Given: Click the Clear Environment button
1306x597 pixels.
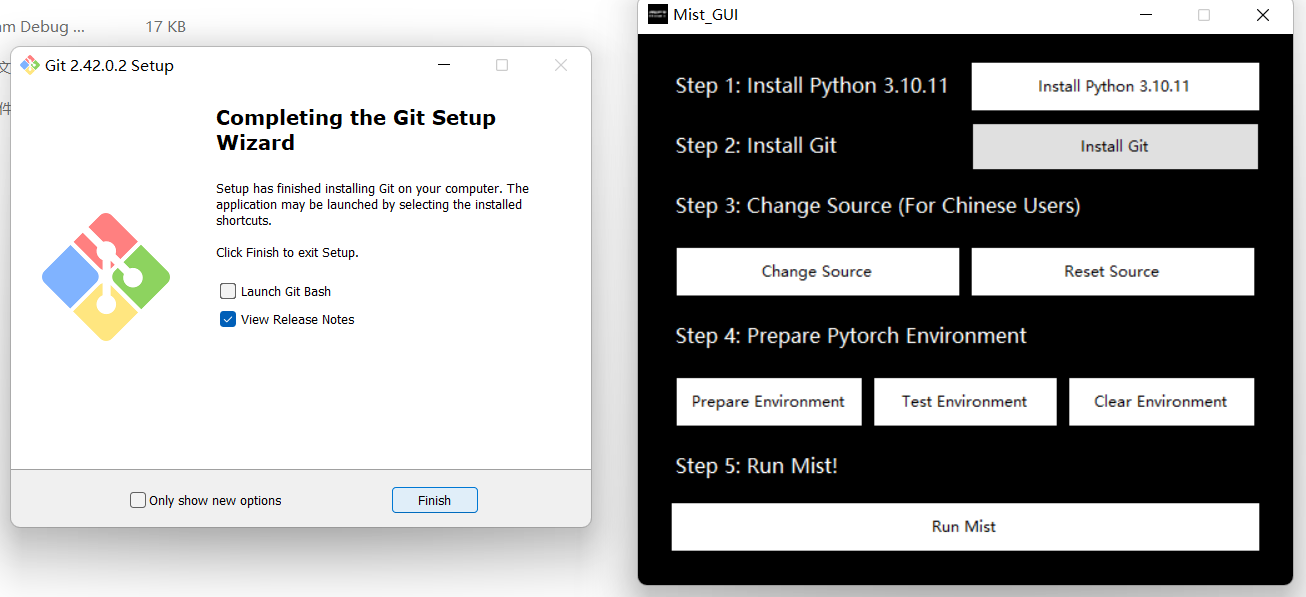Looking at the screenshot, I should pos(1160,401).
